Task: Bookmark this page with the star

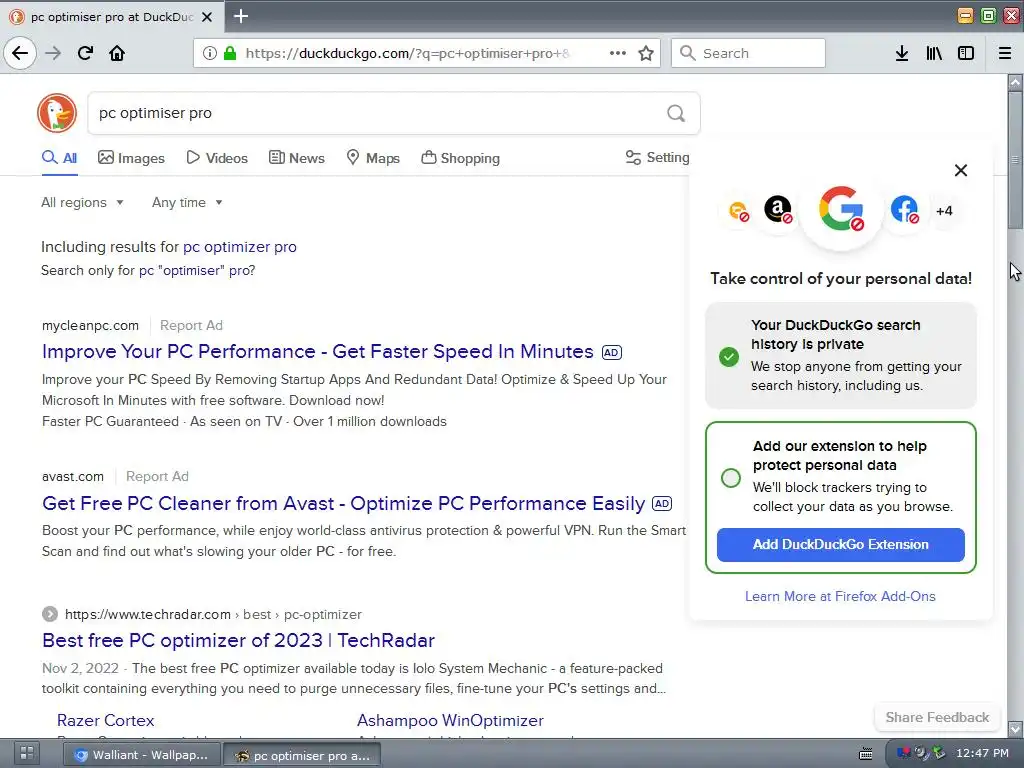Action: pos(646,53)
